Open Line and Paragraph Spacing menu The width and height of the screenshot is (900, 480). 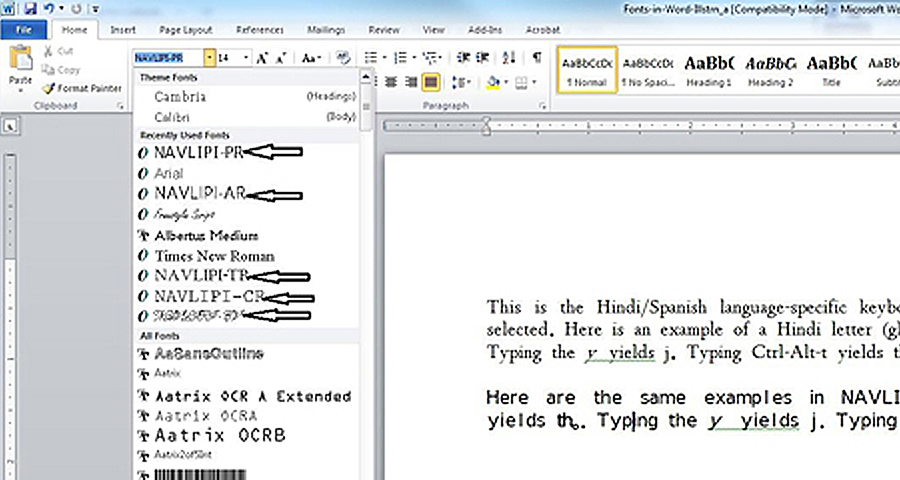461,83
